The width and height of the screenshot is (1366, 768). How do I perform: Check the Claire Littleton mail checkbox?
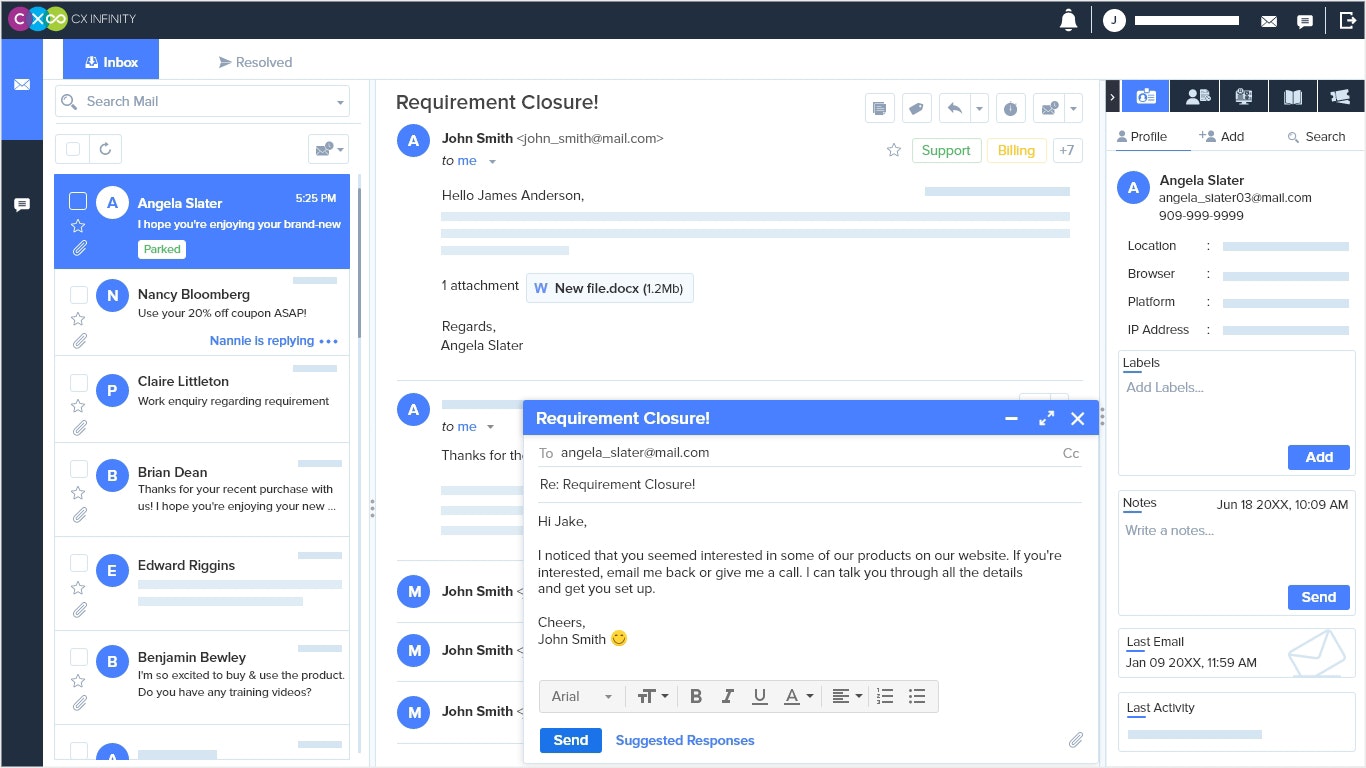[x=78, y=381]
